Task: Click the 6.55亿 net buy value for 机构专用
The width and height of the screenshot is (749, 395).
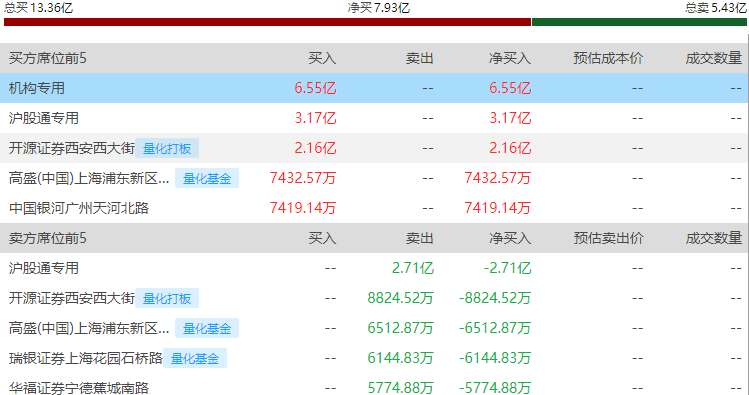Action: [510, 88]
